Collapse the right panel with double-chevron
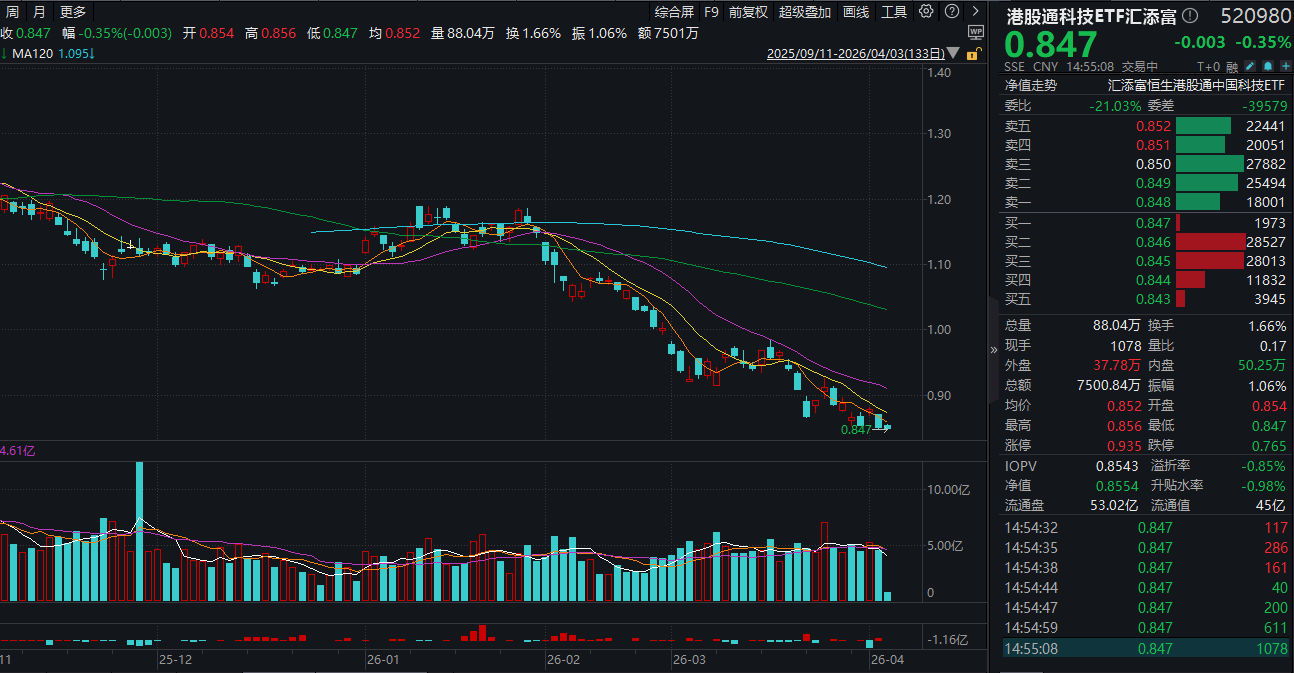Viewport: 1294px width, 673px height. pos(994,350)
